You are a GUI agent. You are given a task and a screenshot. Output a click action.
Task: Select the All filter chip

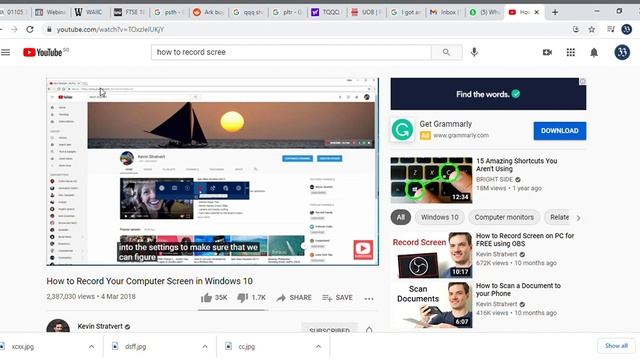click(x=400, y=217)
